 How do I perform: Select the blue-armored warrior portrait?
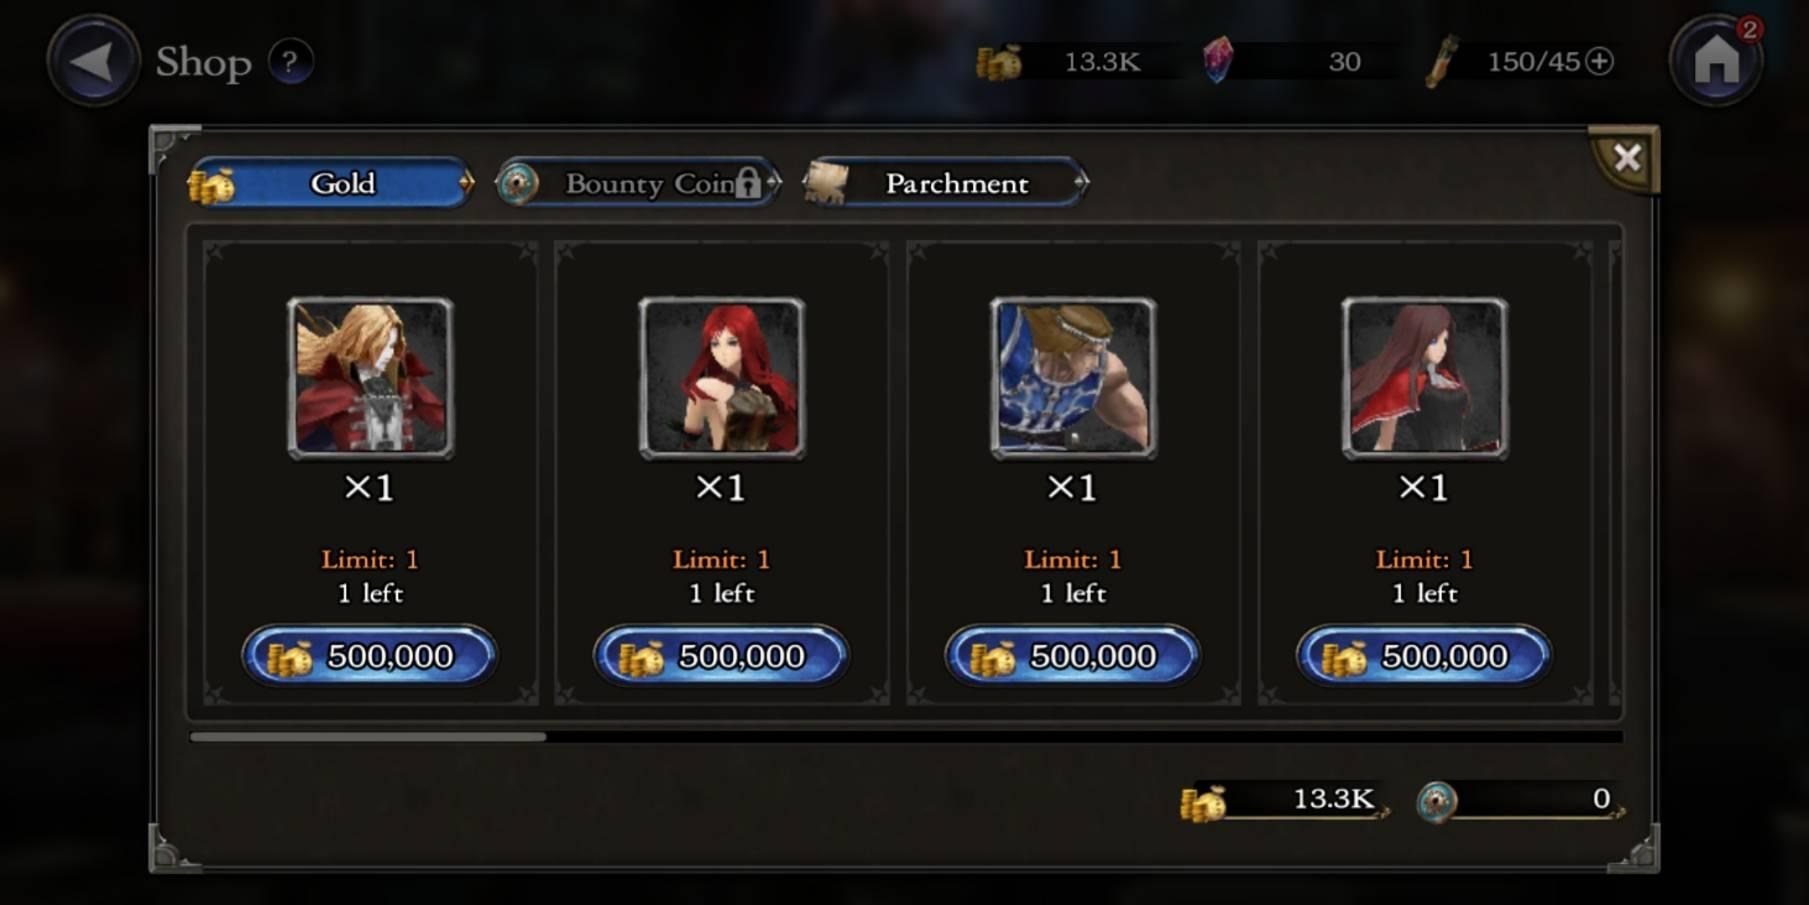pyautogui.click(x=1073, y=378)
